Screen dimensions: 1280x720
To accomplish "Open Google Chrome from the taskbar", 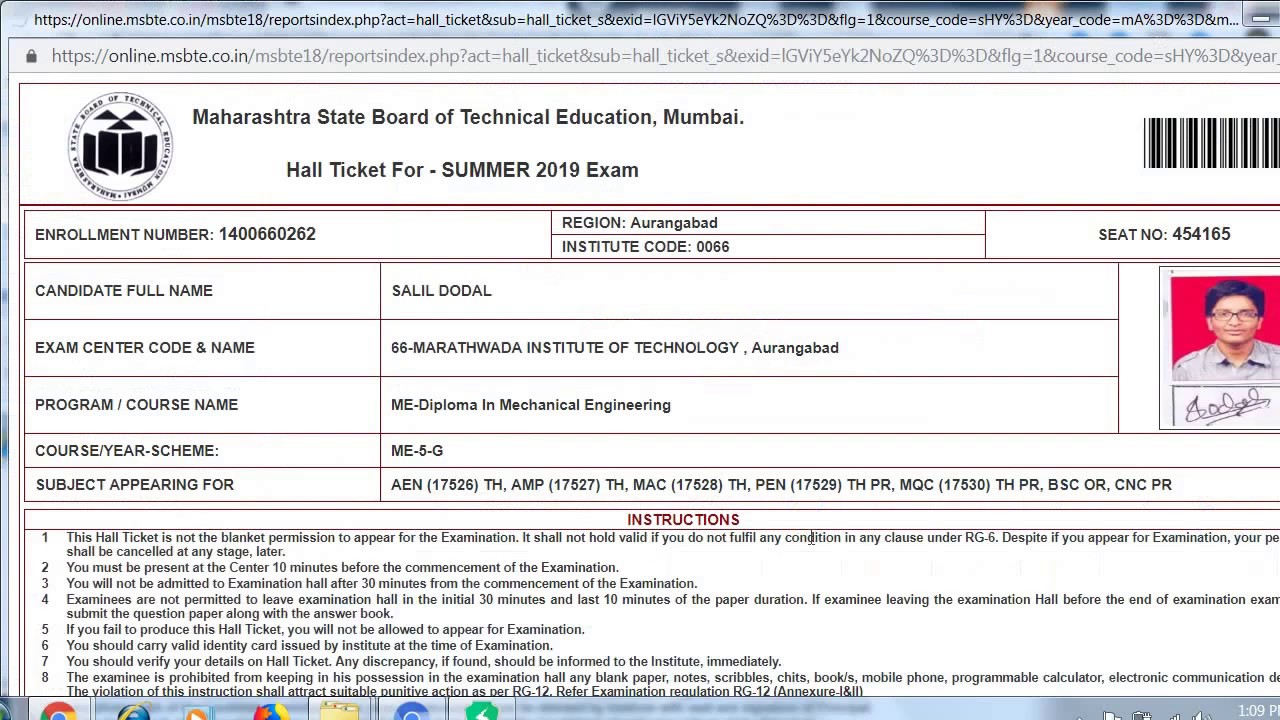I will pos(58,711).
